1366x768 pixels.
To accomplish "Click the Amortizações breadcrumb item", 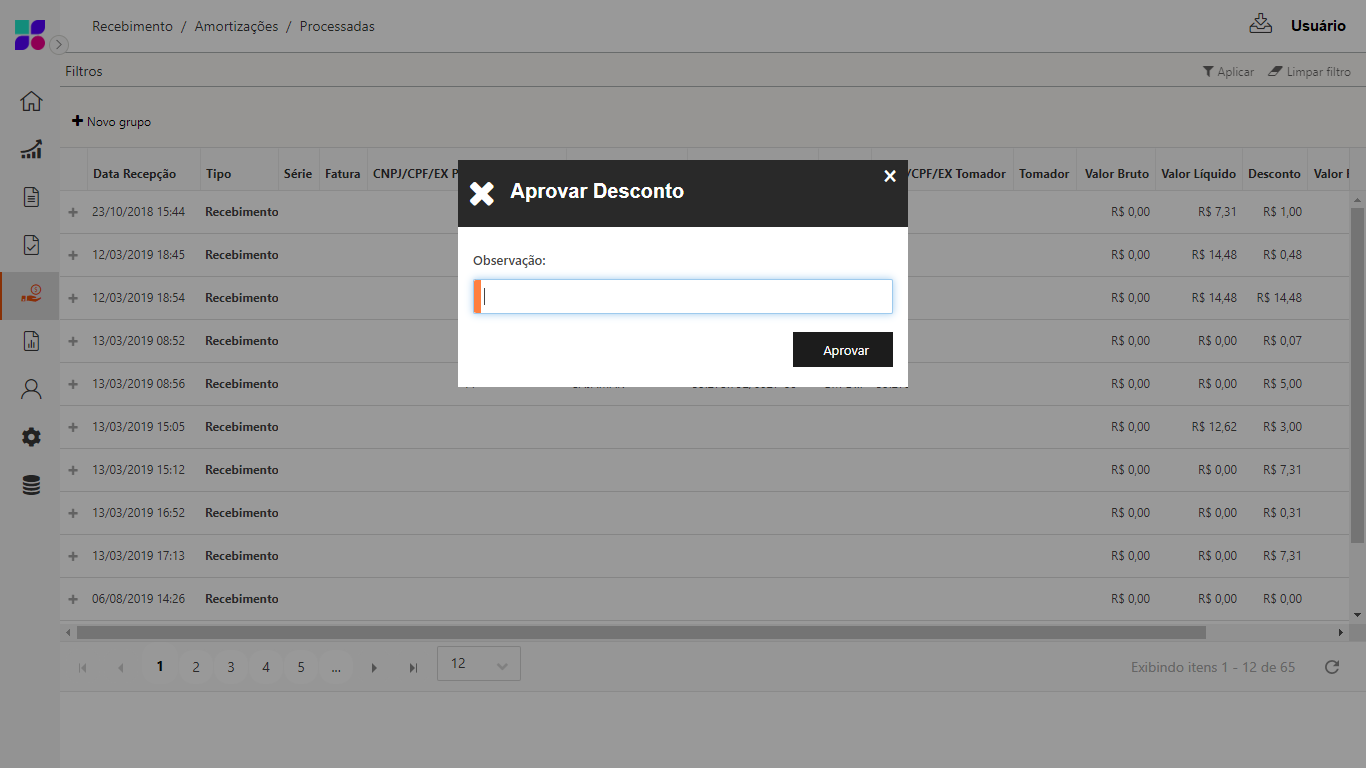I will [x=236, y=27].
